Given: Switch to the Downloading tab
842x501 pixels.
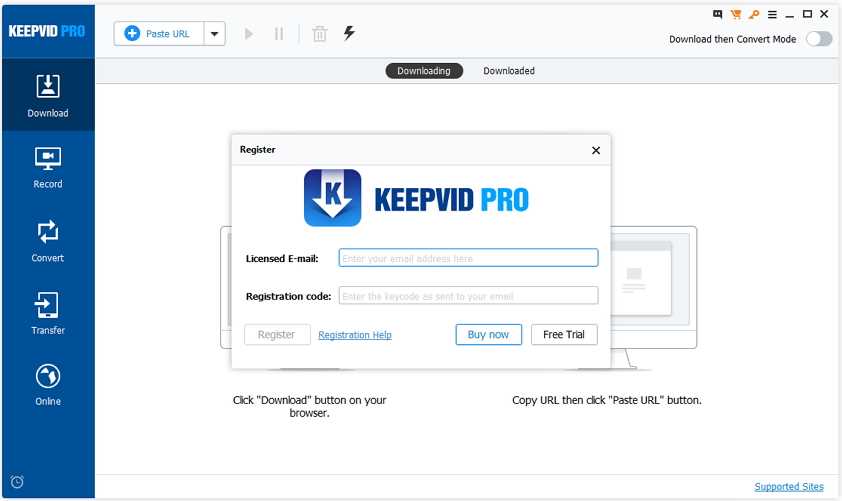Looking at the screenshot, I should tap(424, 71).
